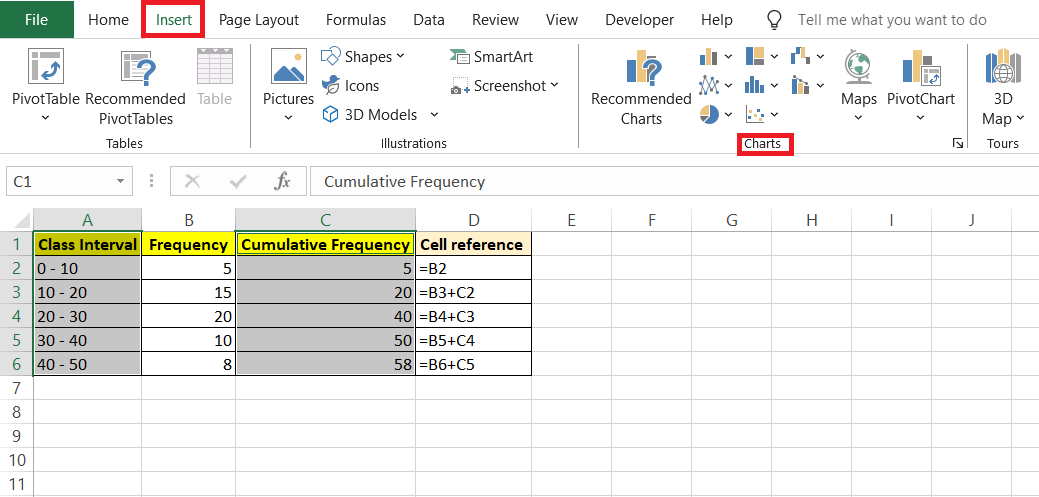Open the PivotTable tool icon
The height and width of the screenshot is (497, 1039).
[x=46, y=68]
